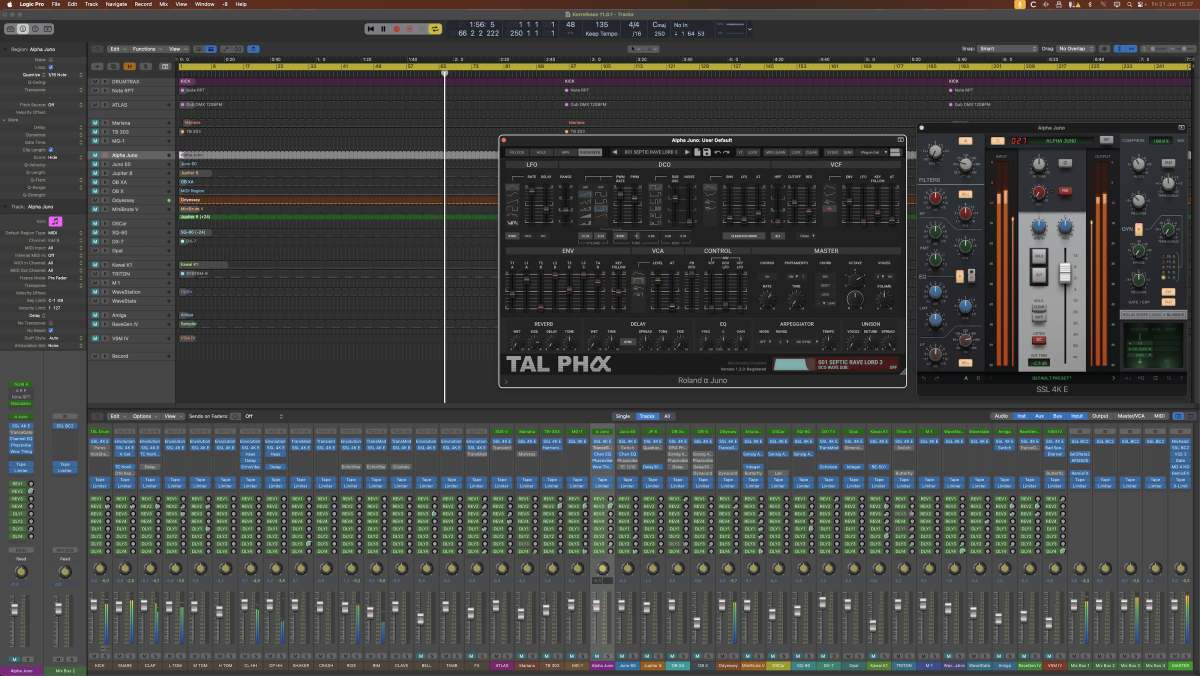Mute the ATLAS channel strip in mixer
Screen dimensions: 1200x676
[496, 656]
